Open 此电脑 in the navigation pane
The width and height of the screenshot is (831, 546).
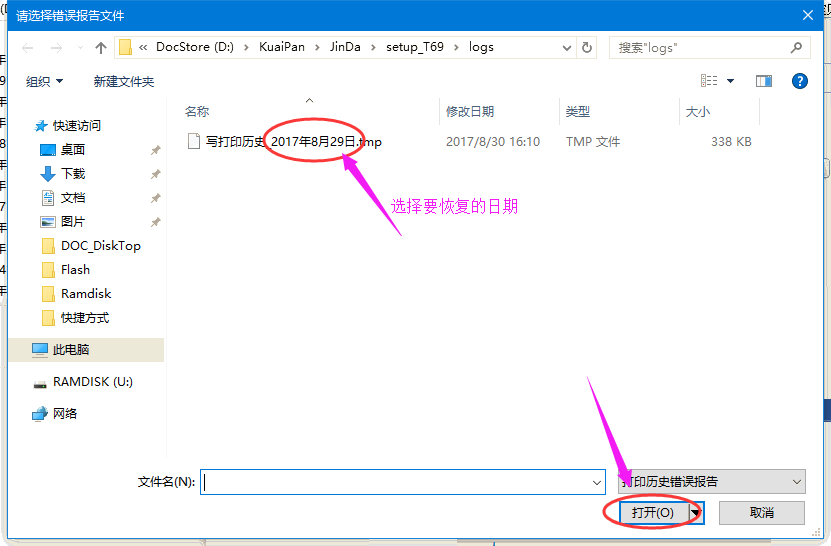(70, 350)
